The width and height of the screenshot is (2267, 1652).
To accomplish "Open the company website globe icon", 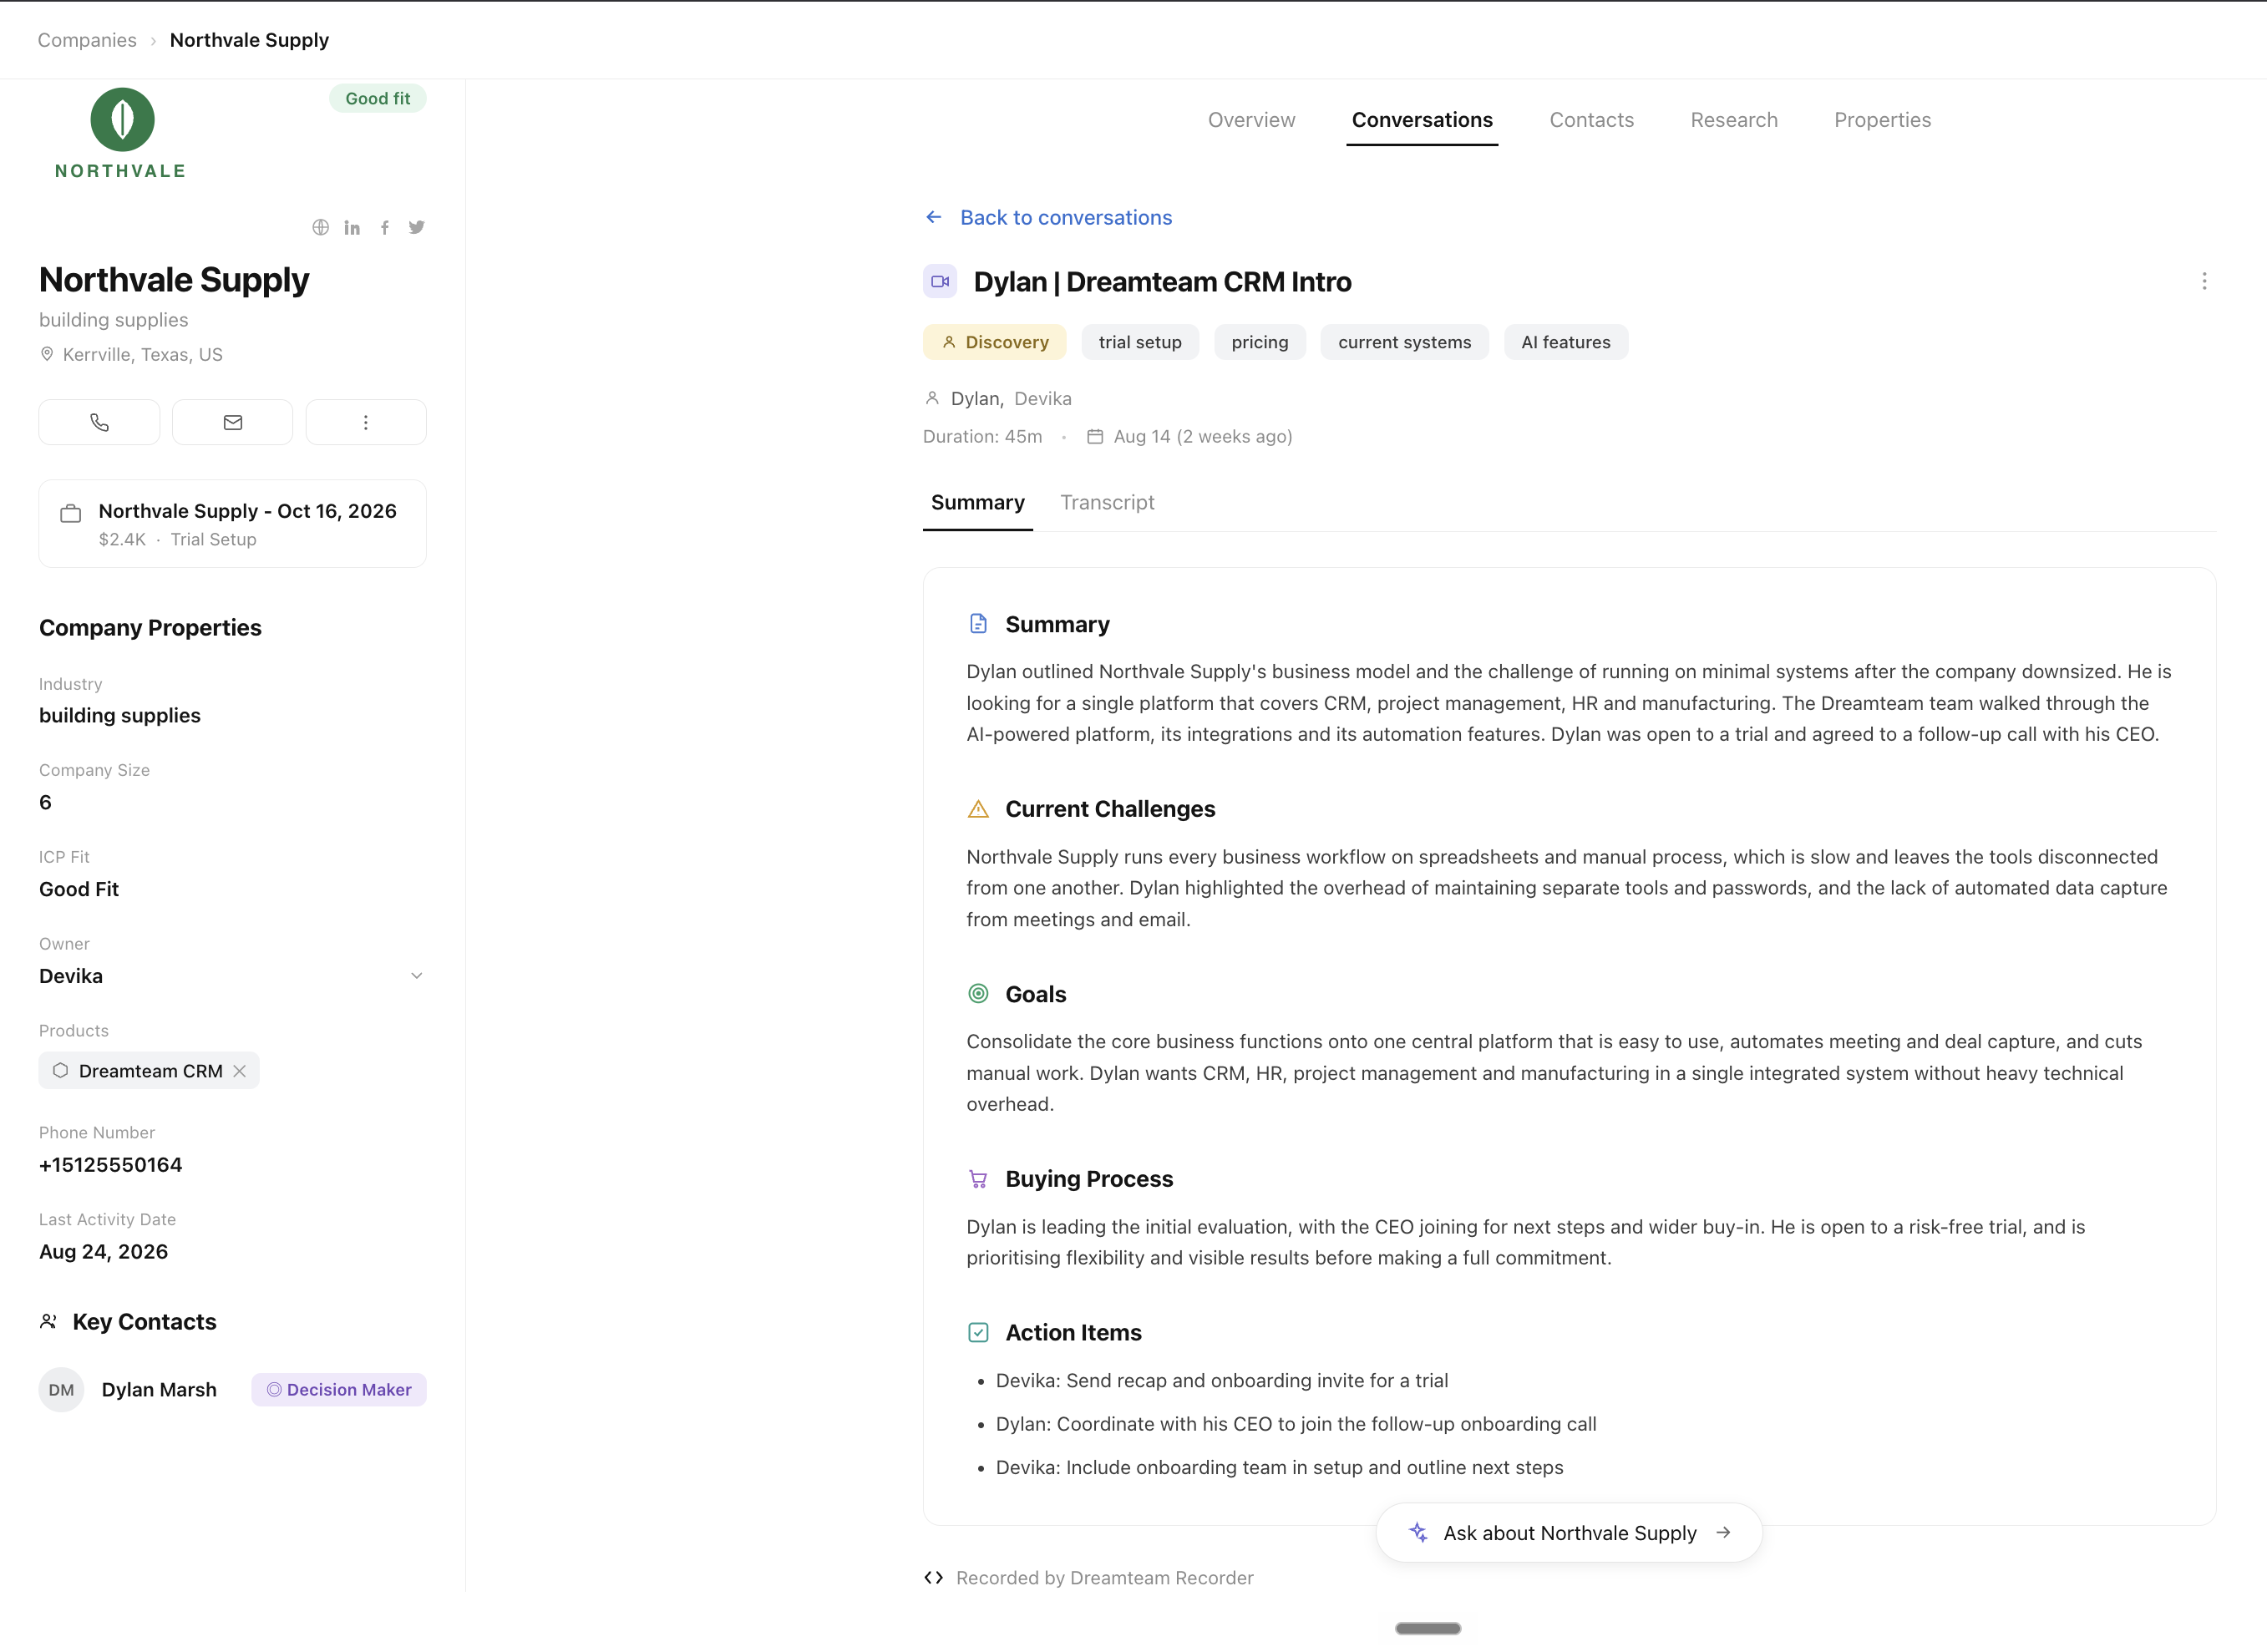I will pos(320,227).
